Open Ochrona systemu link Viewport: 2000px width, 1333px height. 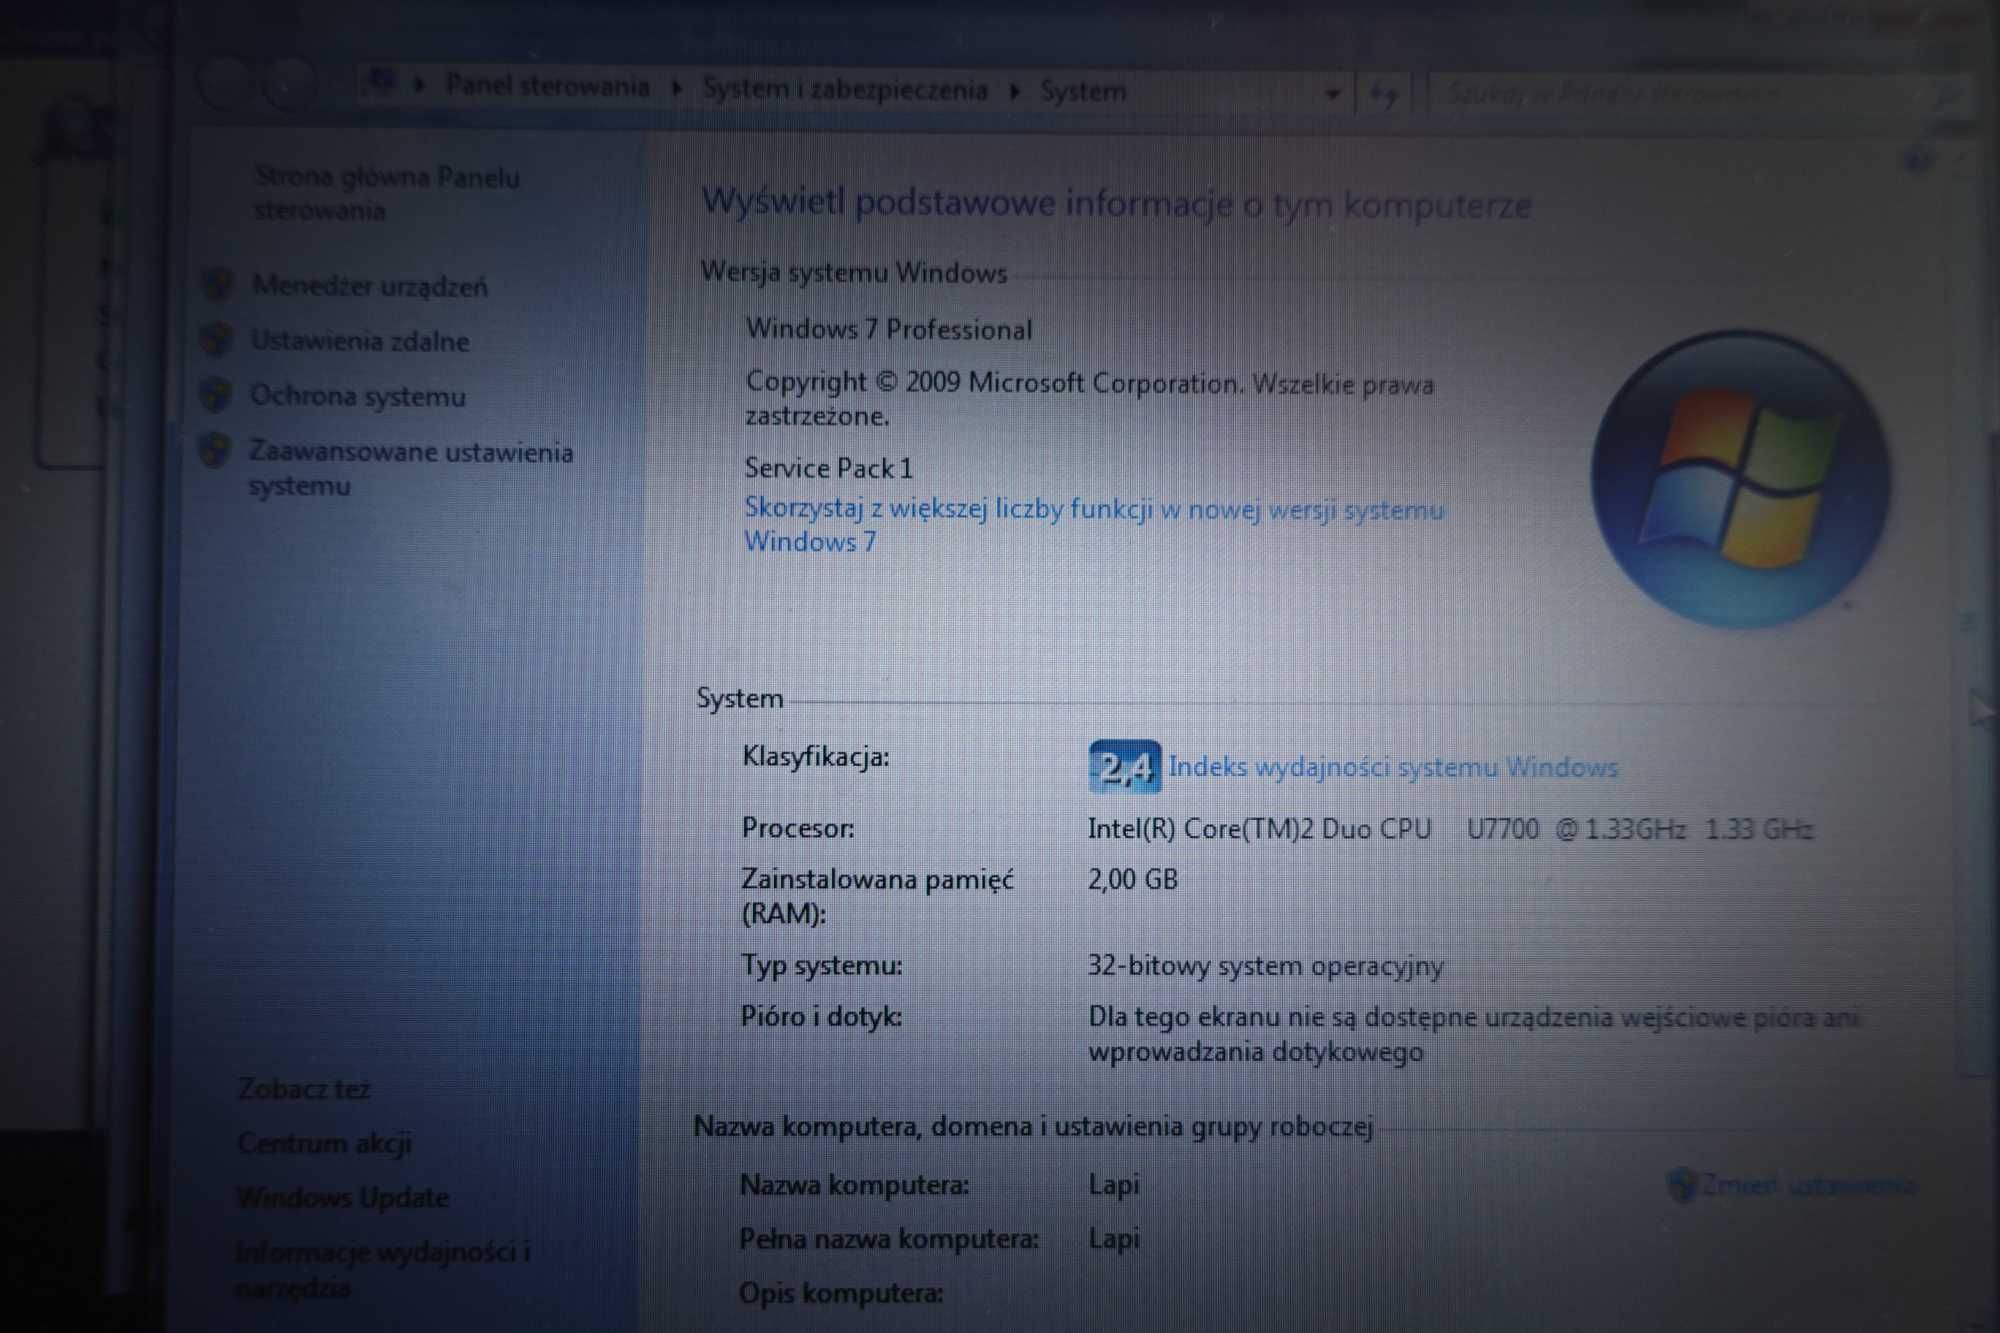coord(358,396)
